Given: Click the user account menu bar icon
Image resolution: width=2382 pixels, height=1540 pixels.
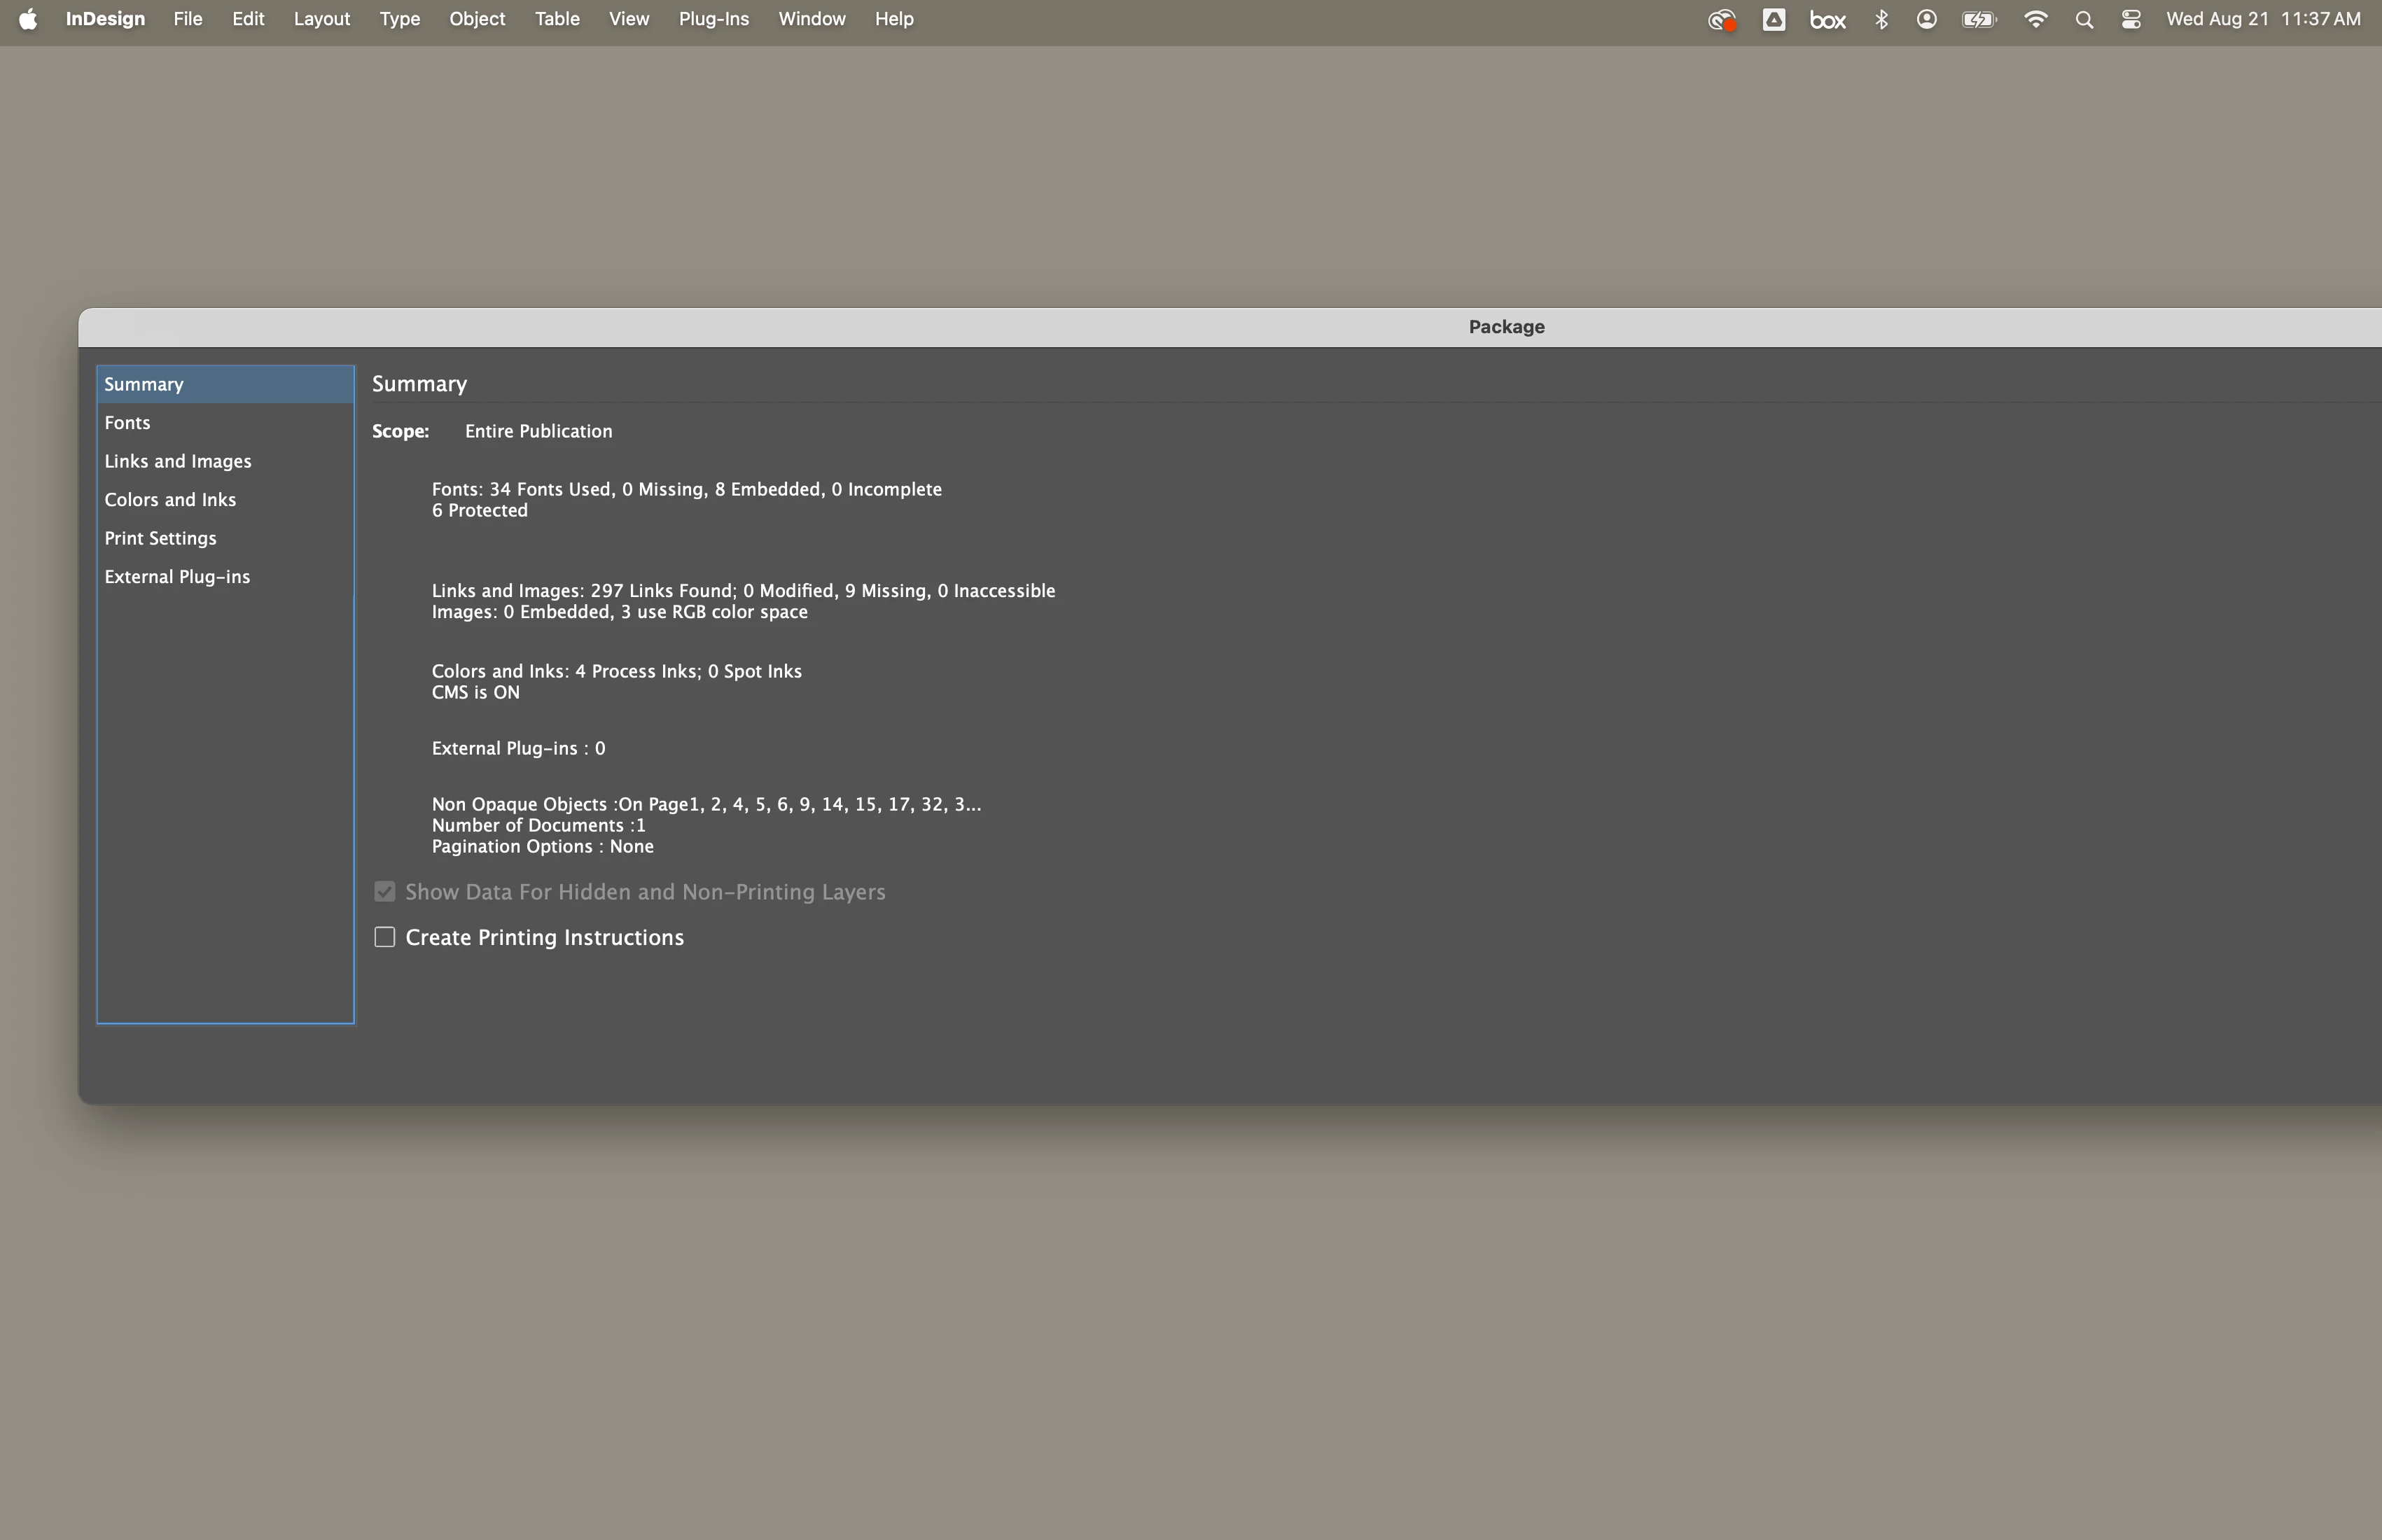Looking at the screenshot, I should point(1926,19).
